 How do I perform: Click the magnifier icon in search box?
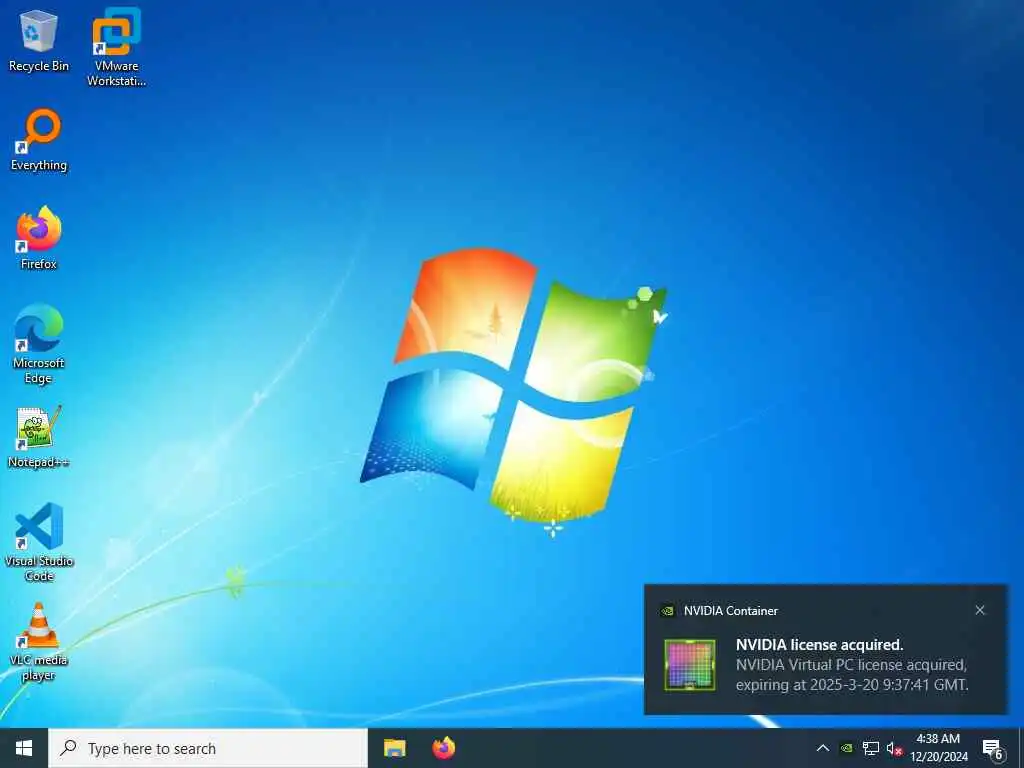pos(68,748)
